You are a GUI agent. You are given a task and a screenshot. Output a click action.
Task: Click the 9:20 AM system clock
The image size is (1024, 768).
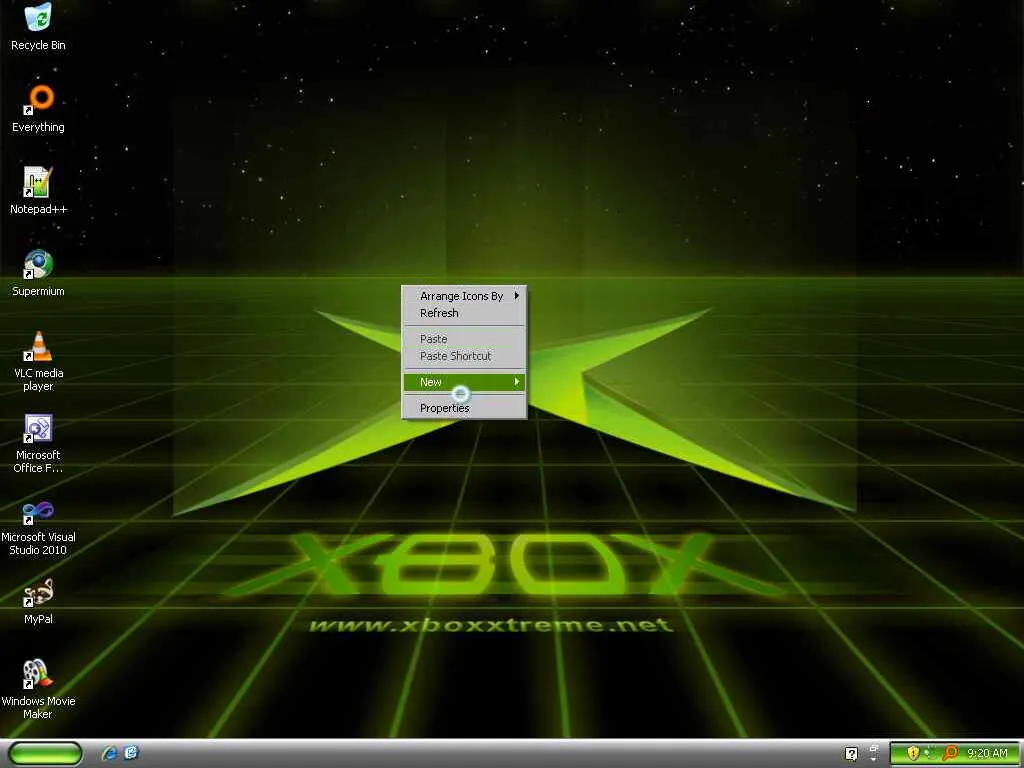[987, 754]
